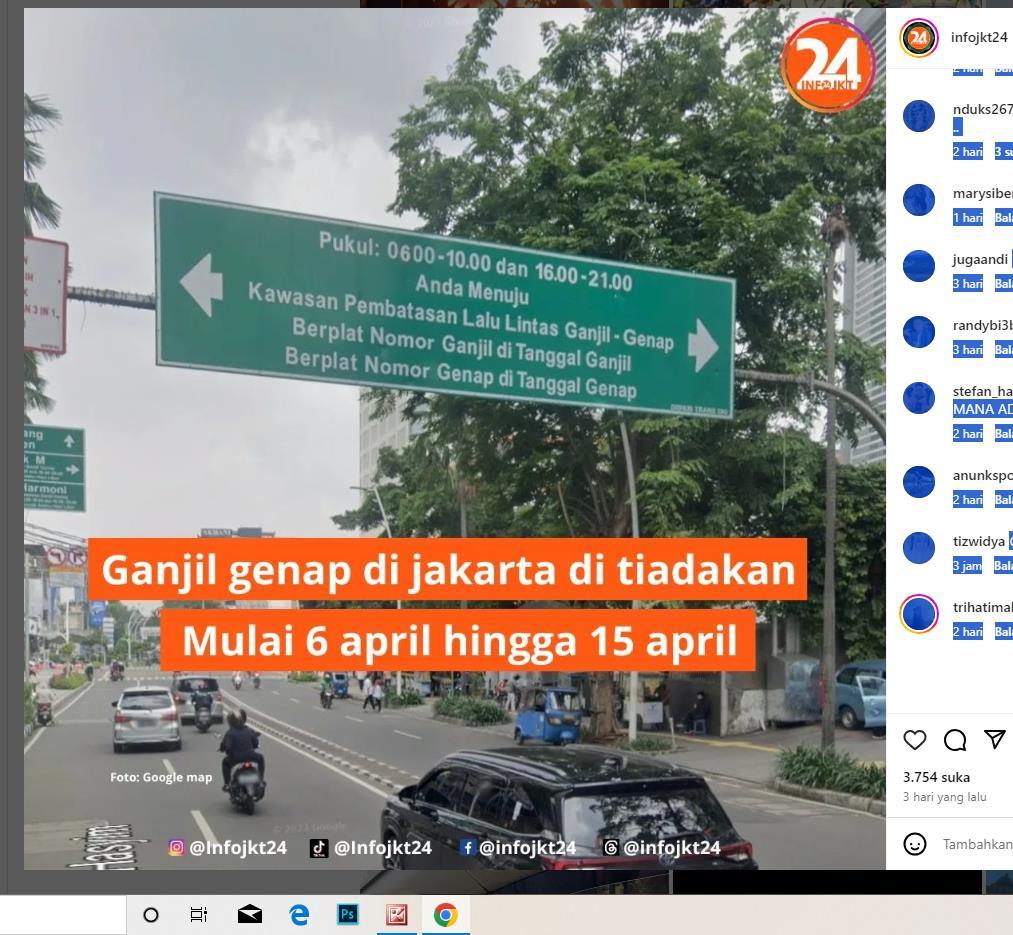The width and height of the screenshot is (1013, 935).
Task: Reply to marysibe's comment with Balas
Action: tap(1003, 217)
